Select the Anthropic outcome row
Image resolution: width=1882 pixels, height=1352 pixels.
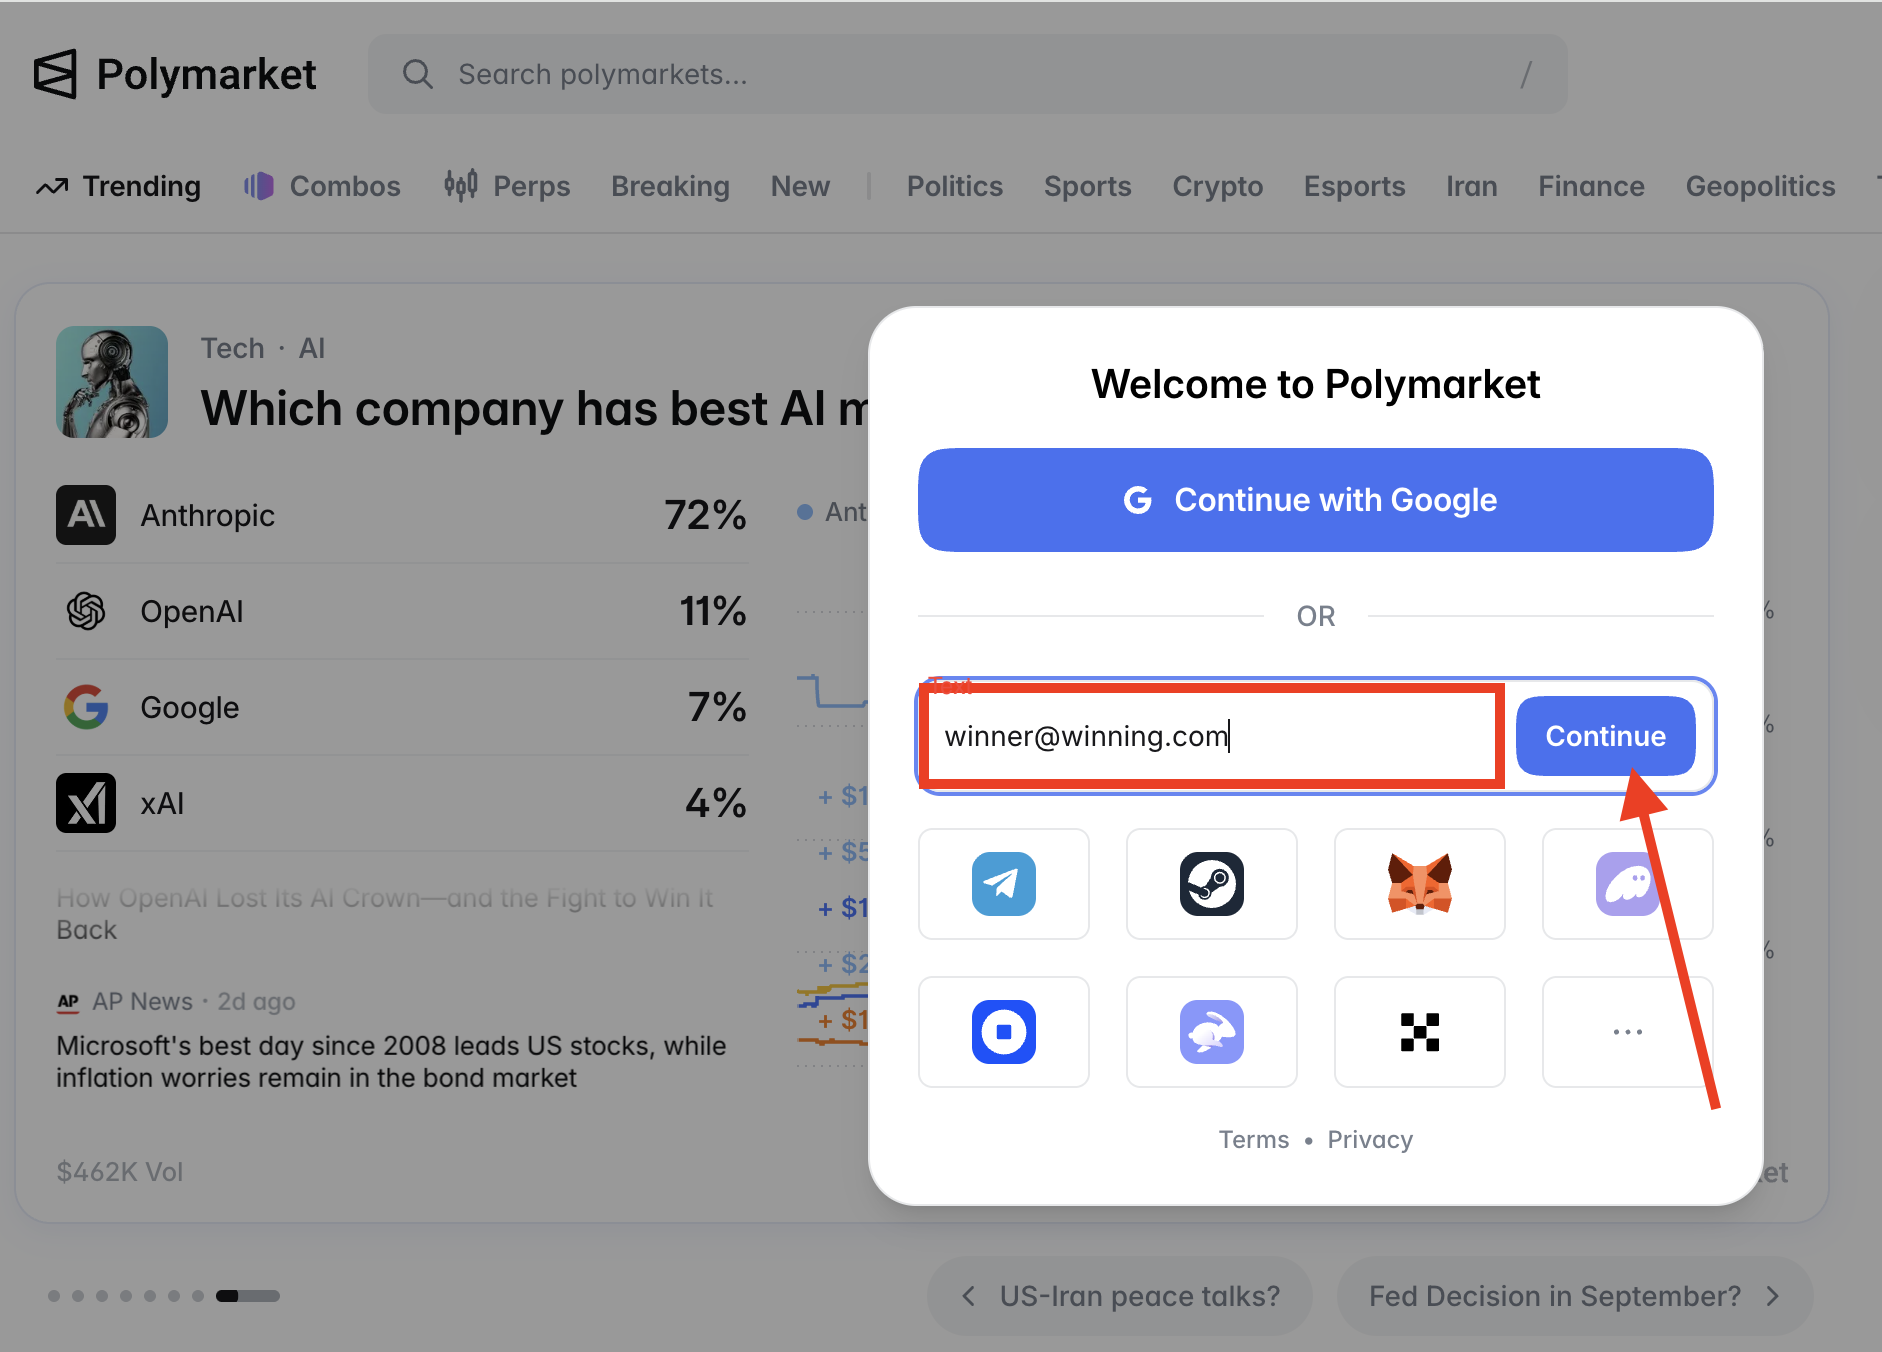(402, 515)
